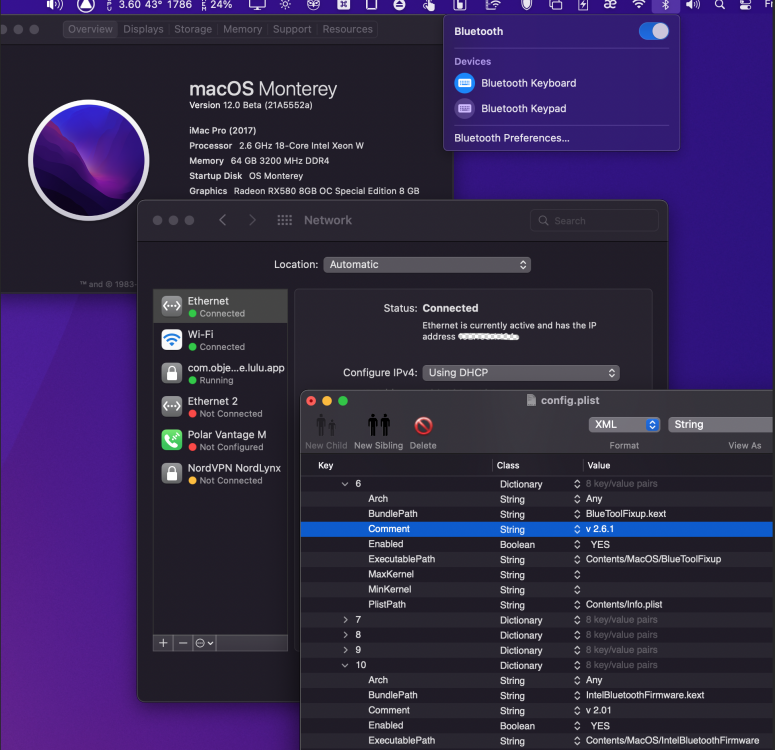
Task: Select value IntelBluetoothFirmware.kext
Action: pos(645,695)
